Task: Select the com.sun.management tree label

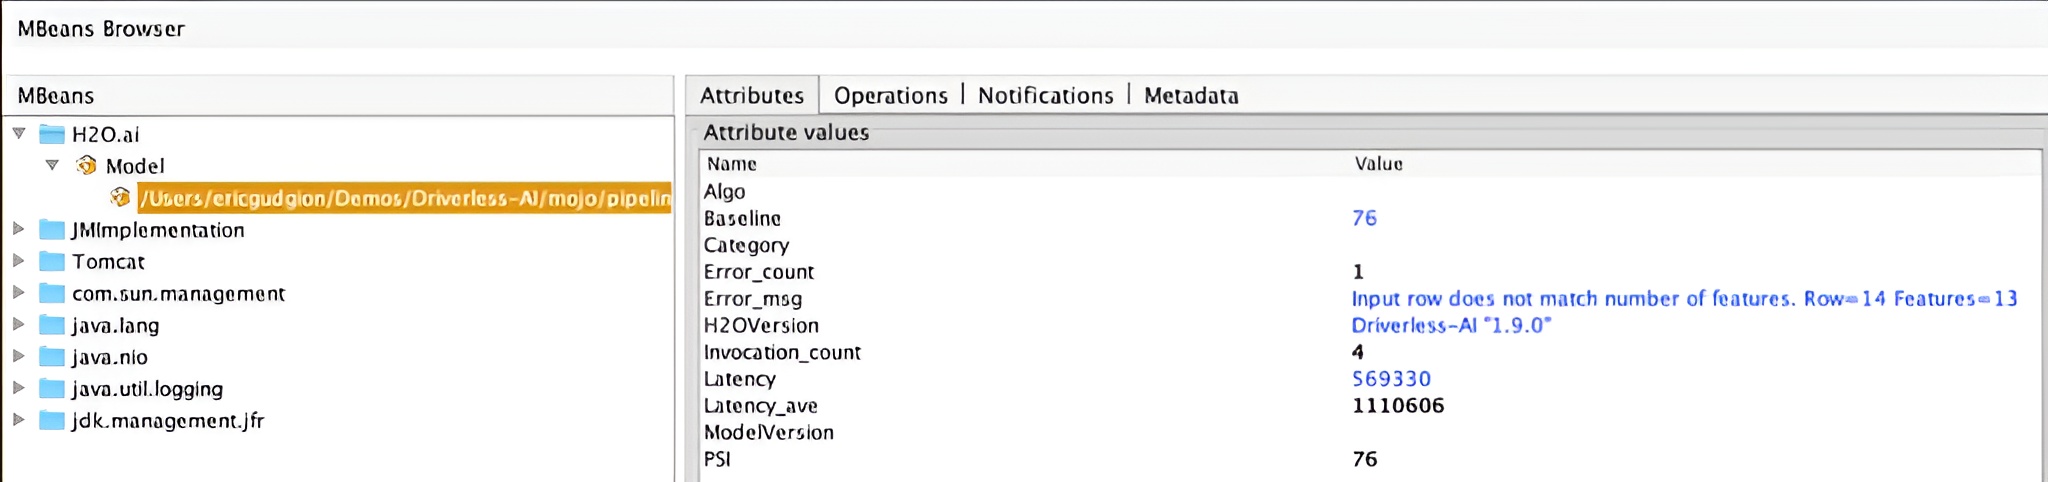Action: point(178,294)
